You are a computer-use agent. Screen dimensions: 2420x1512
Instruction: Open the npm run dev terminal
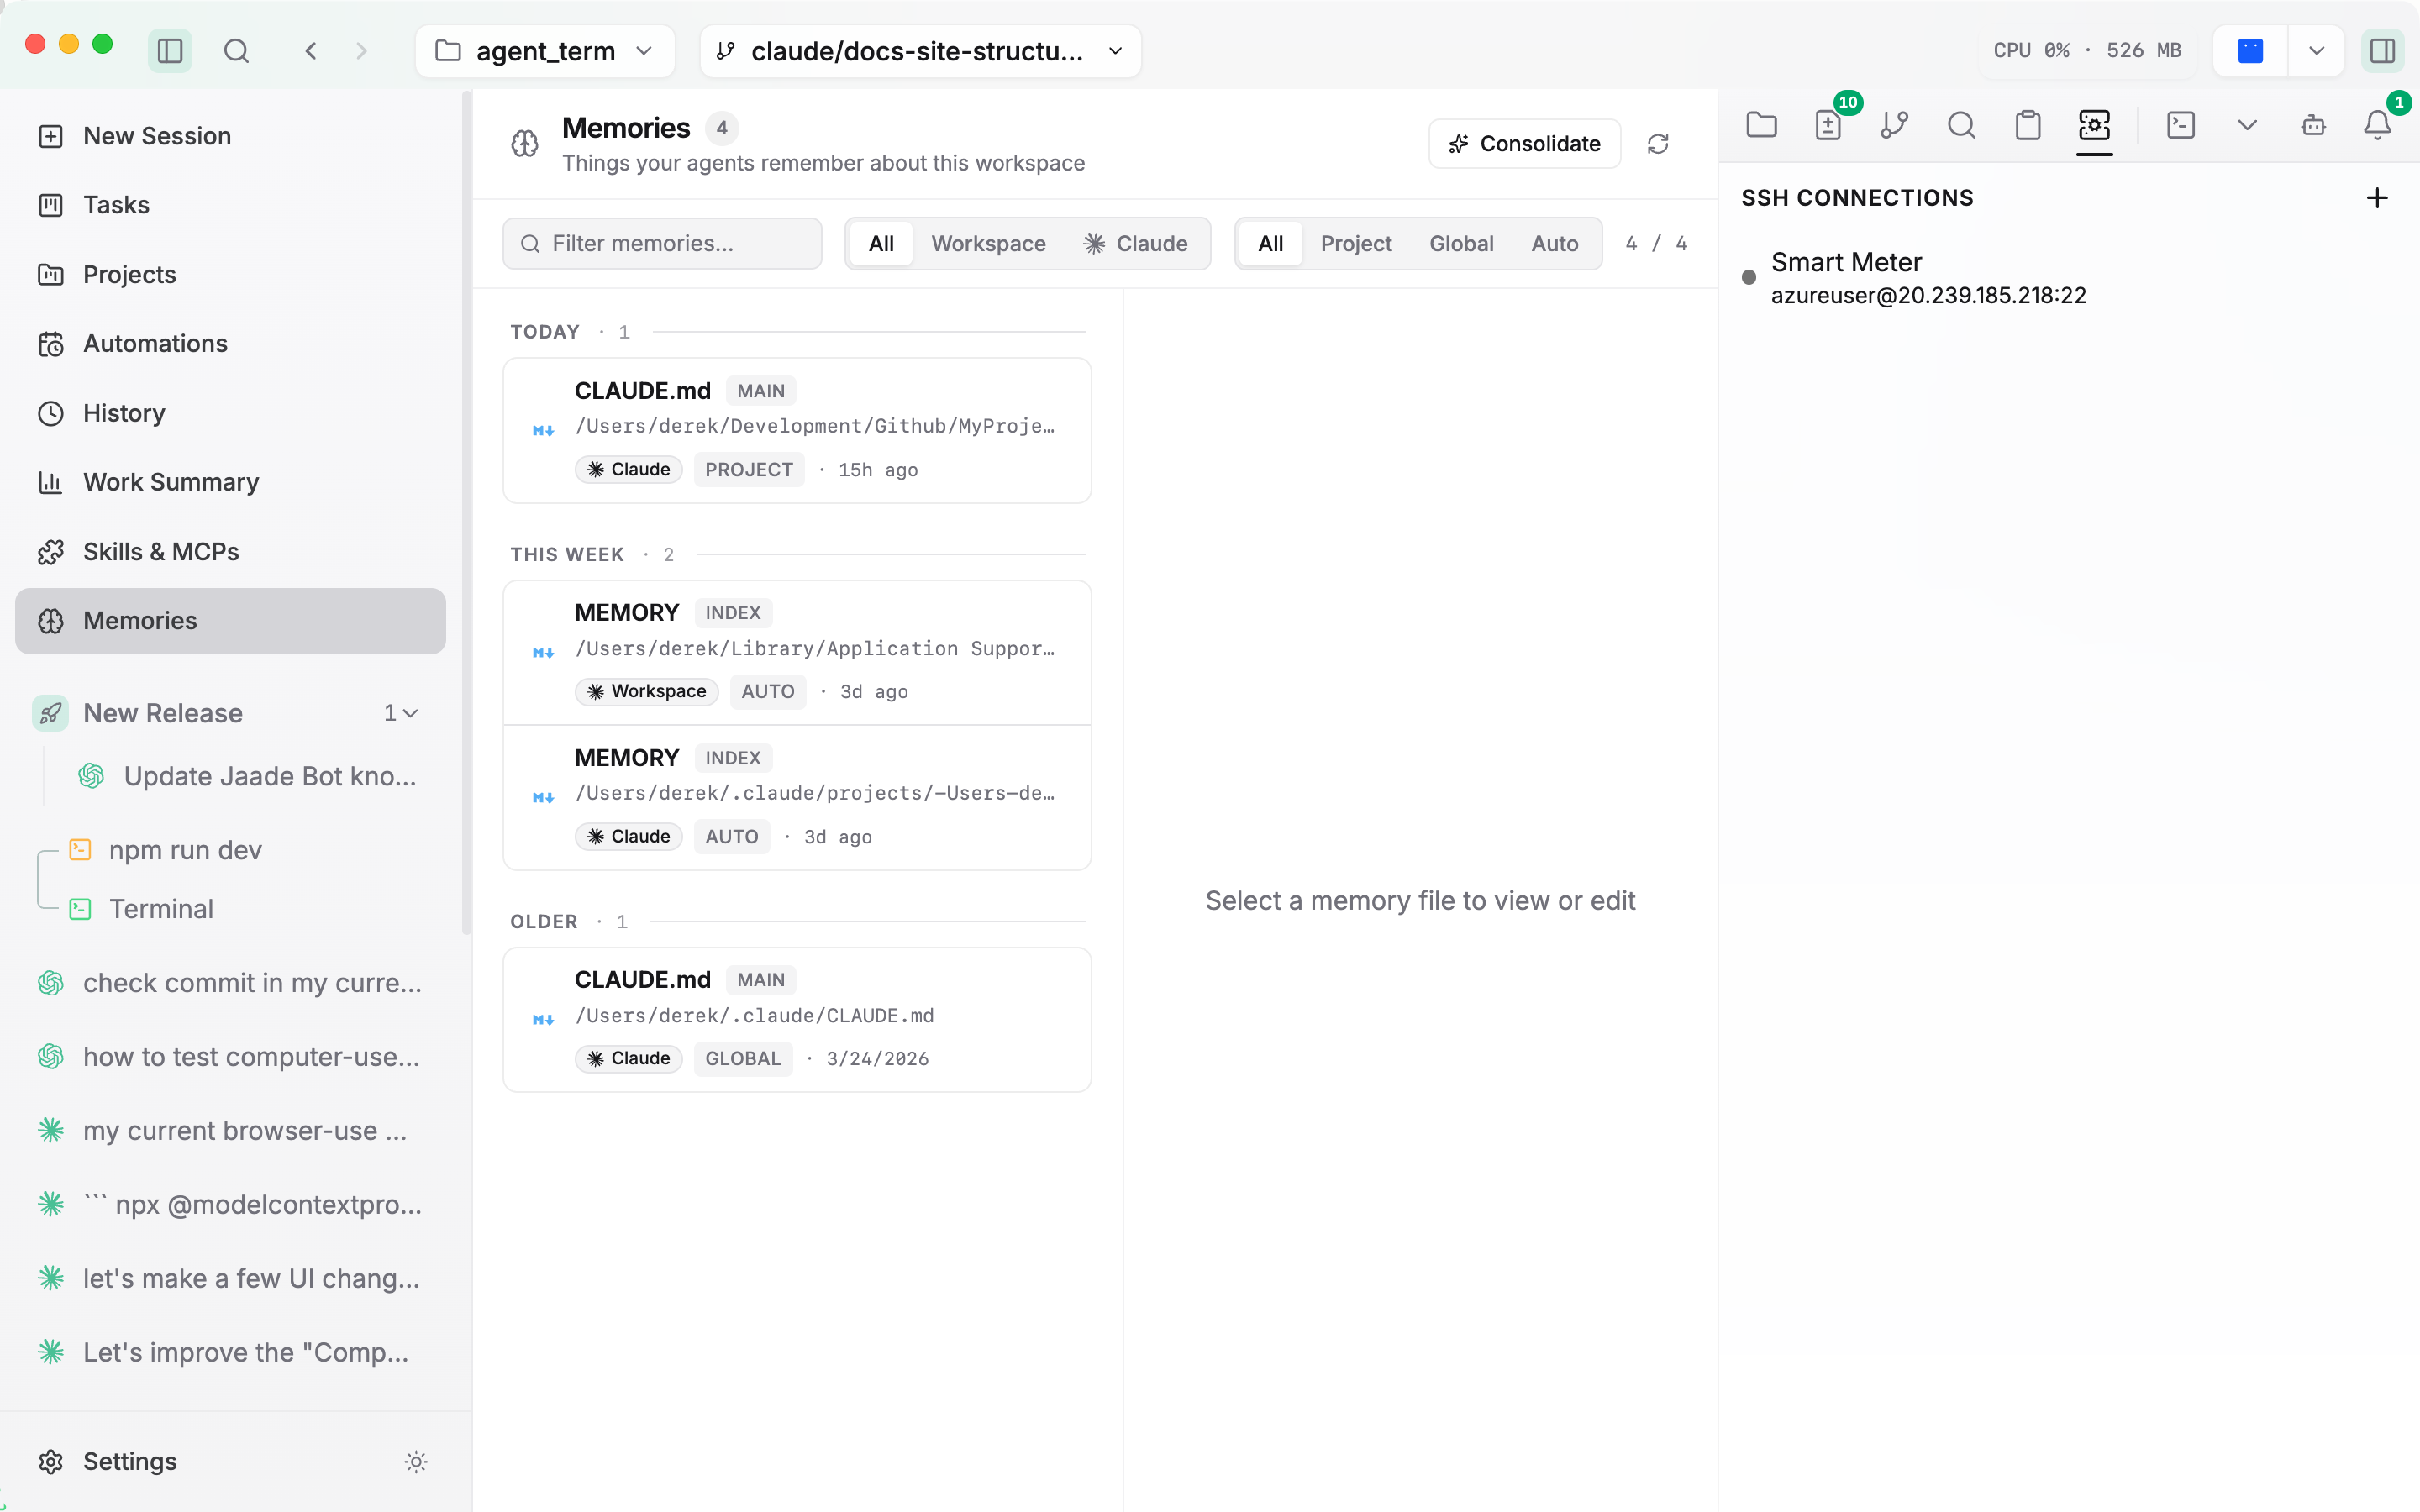click(x=185, y=850)
